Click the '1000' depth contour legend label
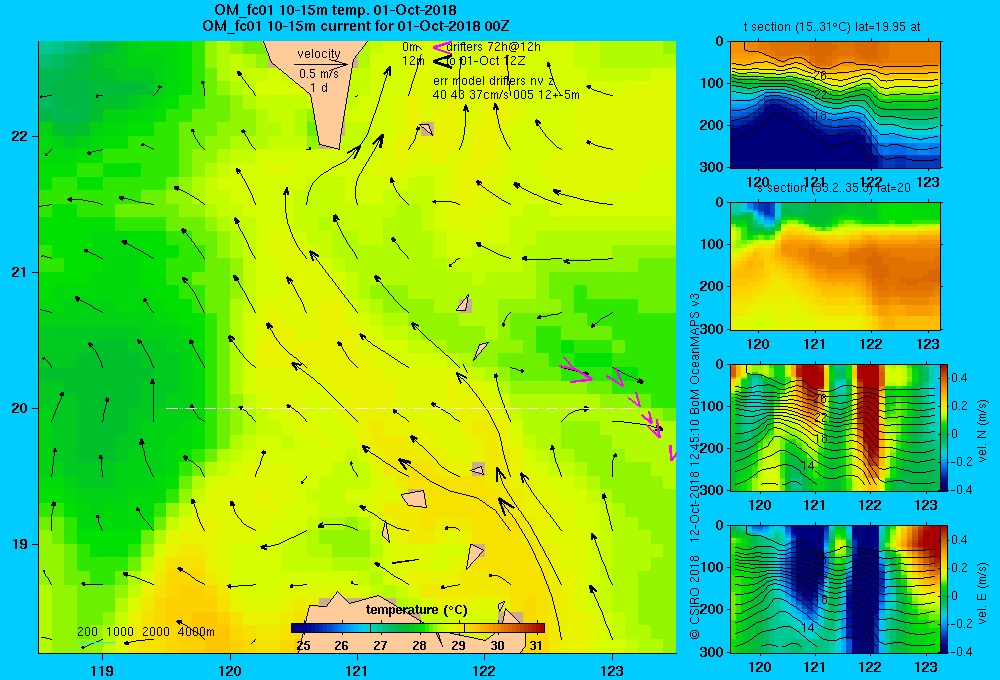The height and width of the screenshot is (680, 1000). 120,632
